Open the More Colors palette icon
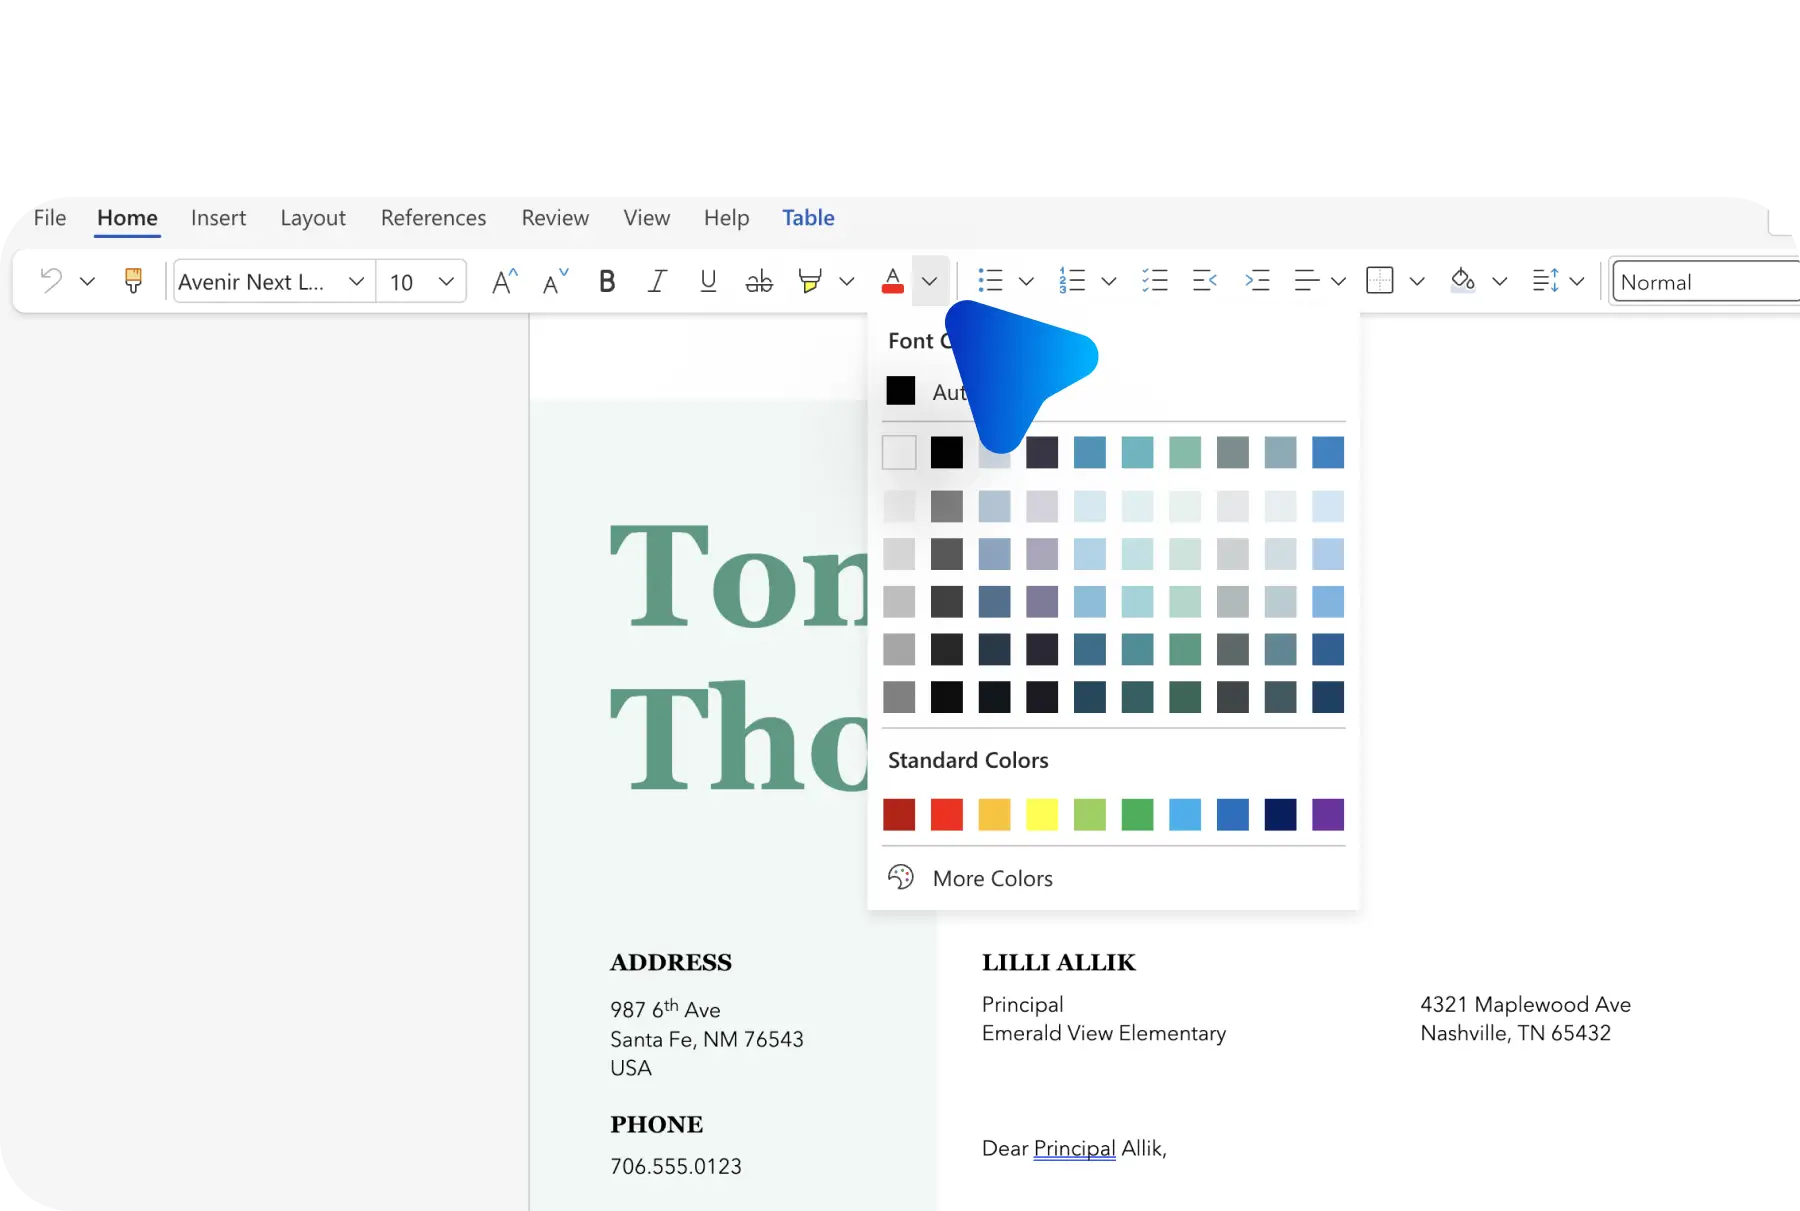This screenshot has width=1800, height=1211. pyautogui.click(x=901, y=877)
